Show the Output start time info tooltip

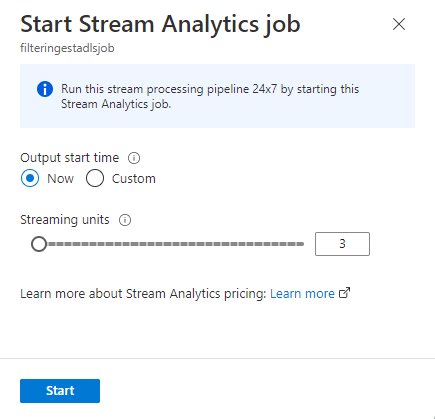point(134,158)
